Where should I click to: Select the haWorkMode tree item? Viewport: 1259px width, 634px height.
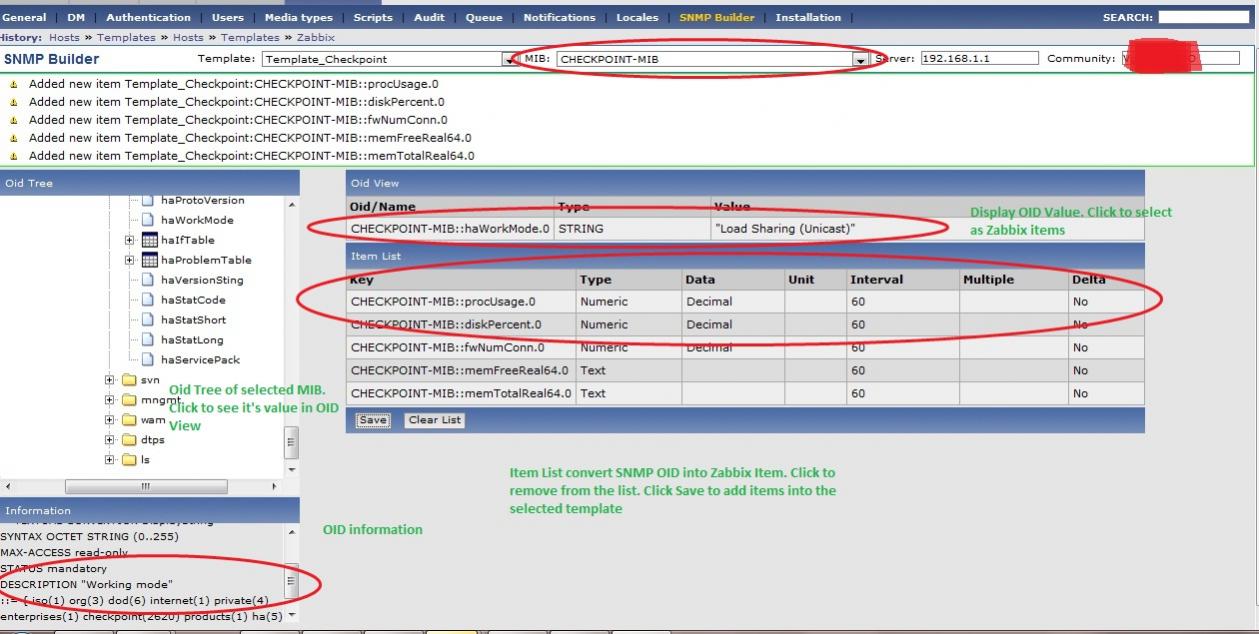click(197, 220)
